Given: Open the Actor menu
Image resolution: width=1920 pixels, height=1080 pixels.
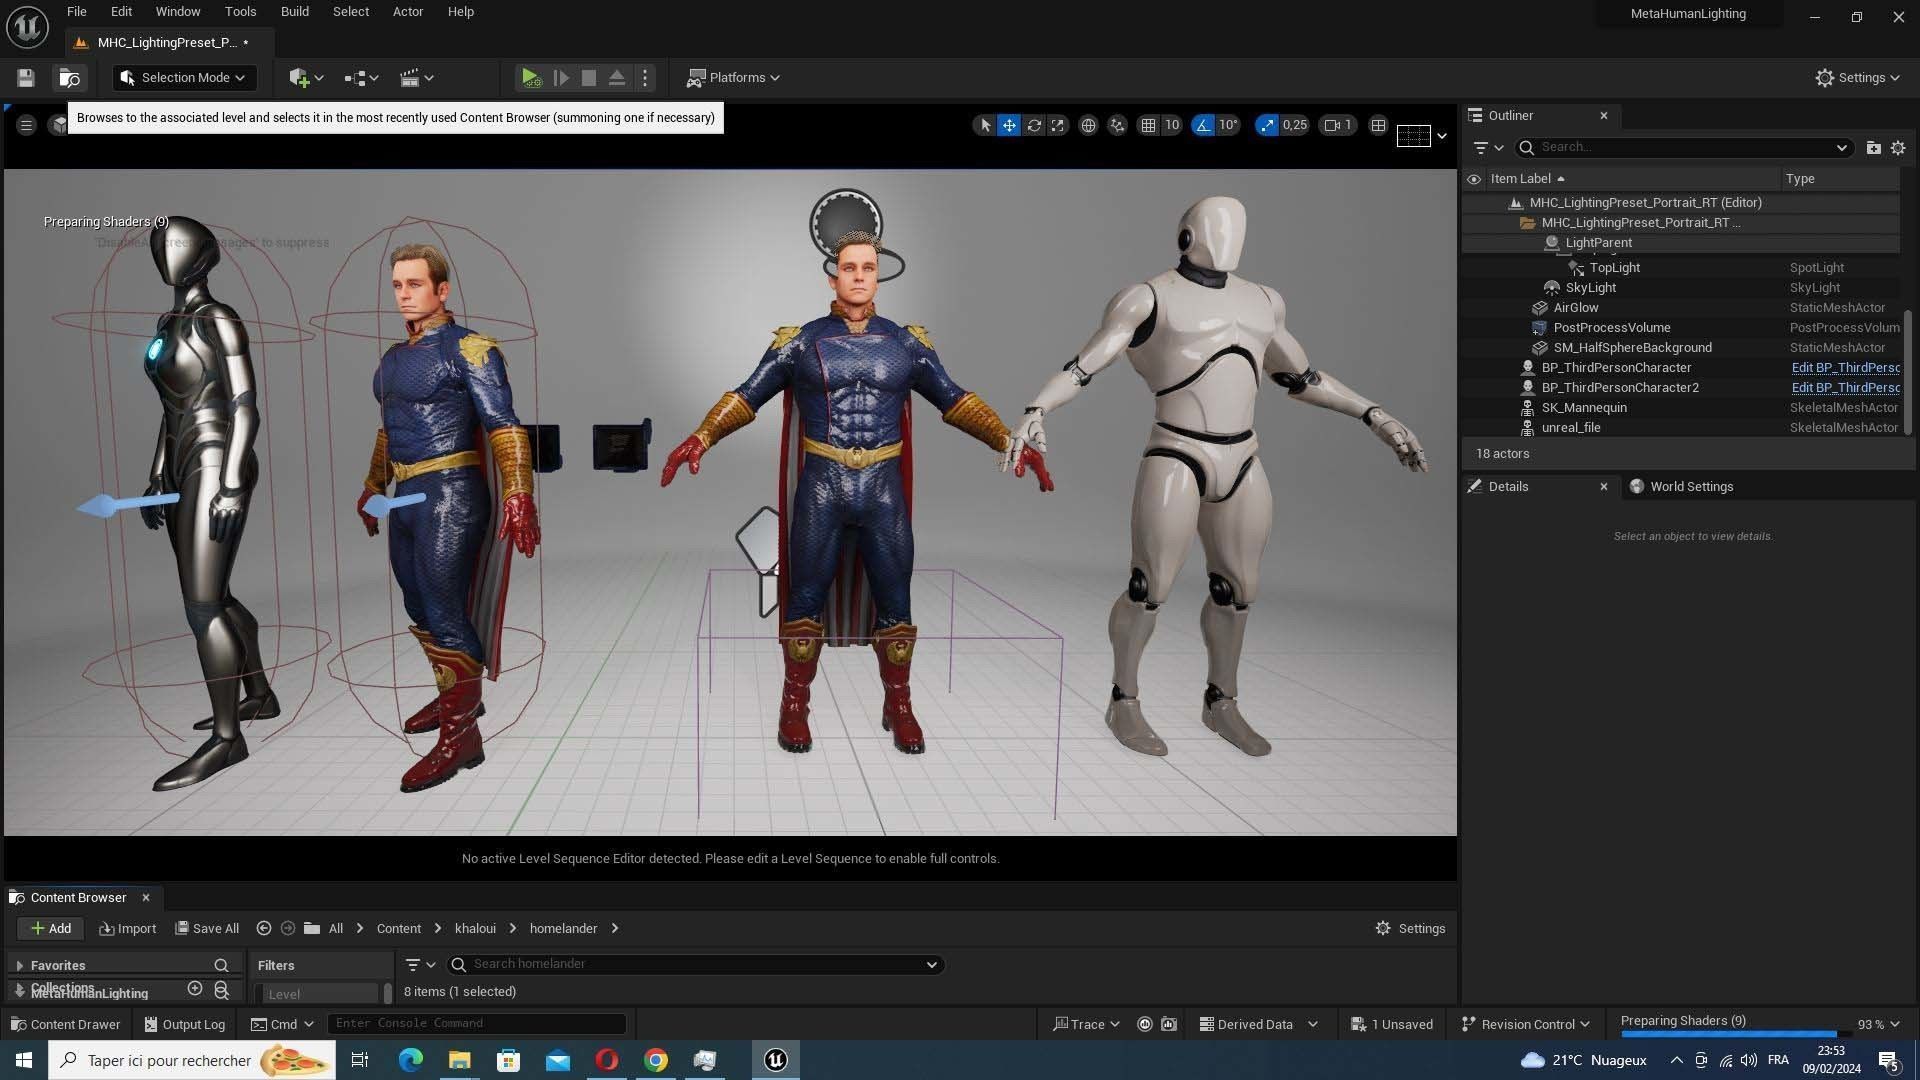Looking at the screenshot, I should pos(408,12).
